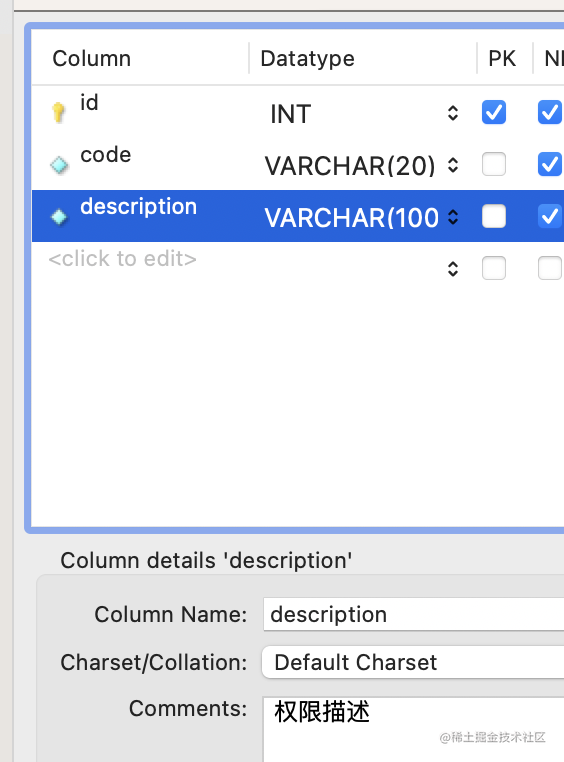This screenshot has height=762, width=564.
Task: Click into the Comments text area
Action: pyautogui.click(x=413, y=729)
